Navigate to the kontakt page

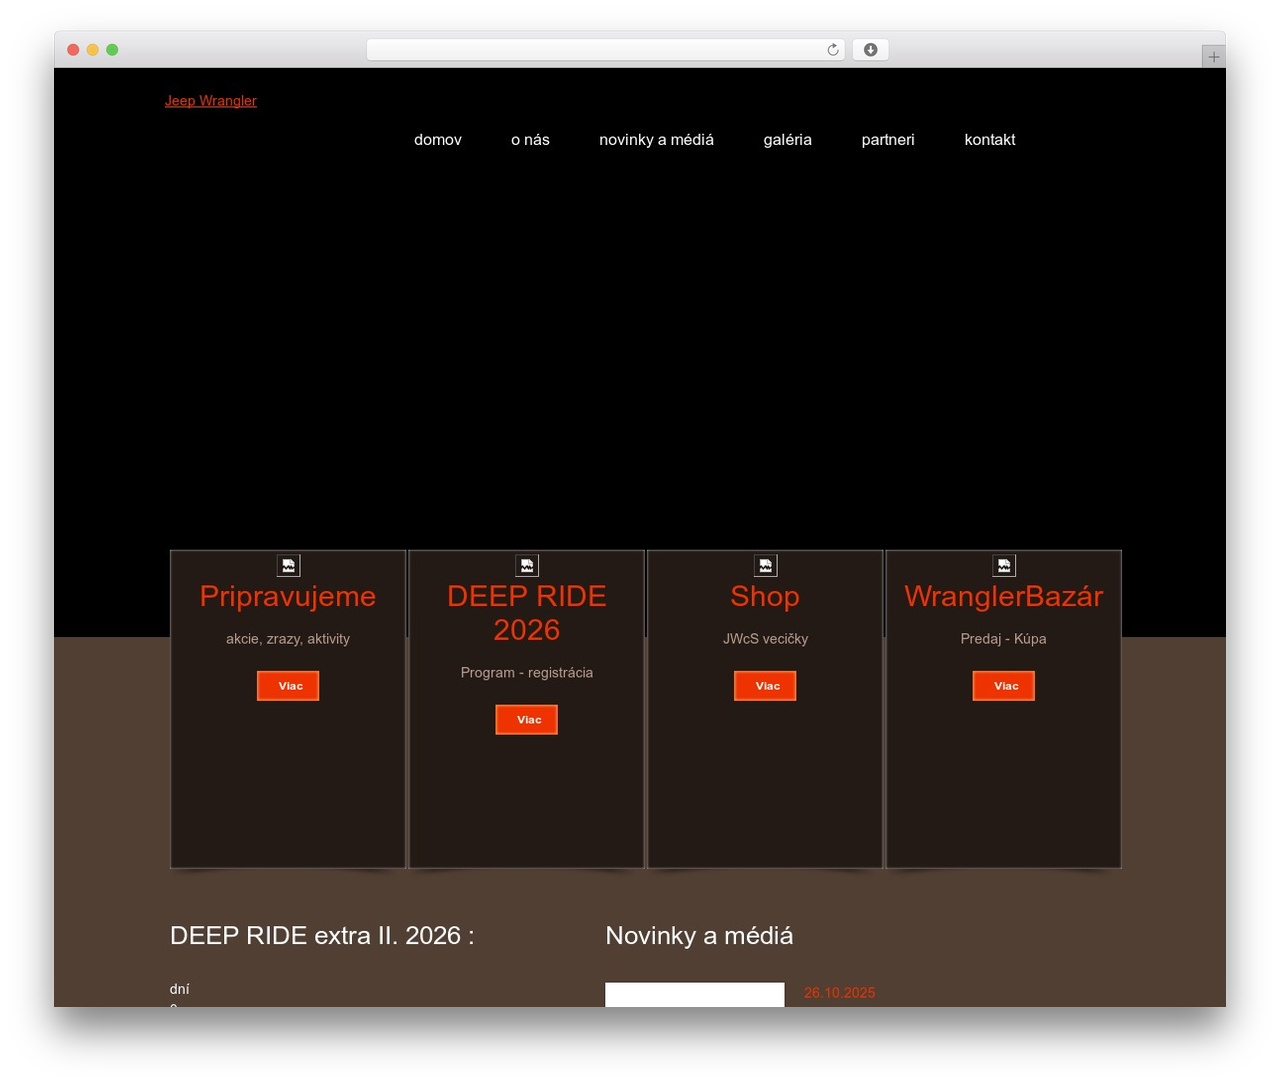(x=990, y=140)
